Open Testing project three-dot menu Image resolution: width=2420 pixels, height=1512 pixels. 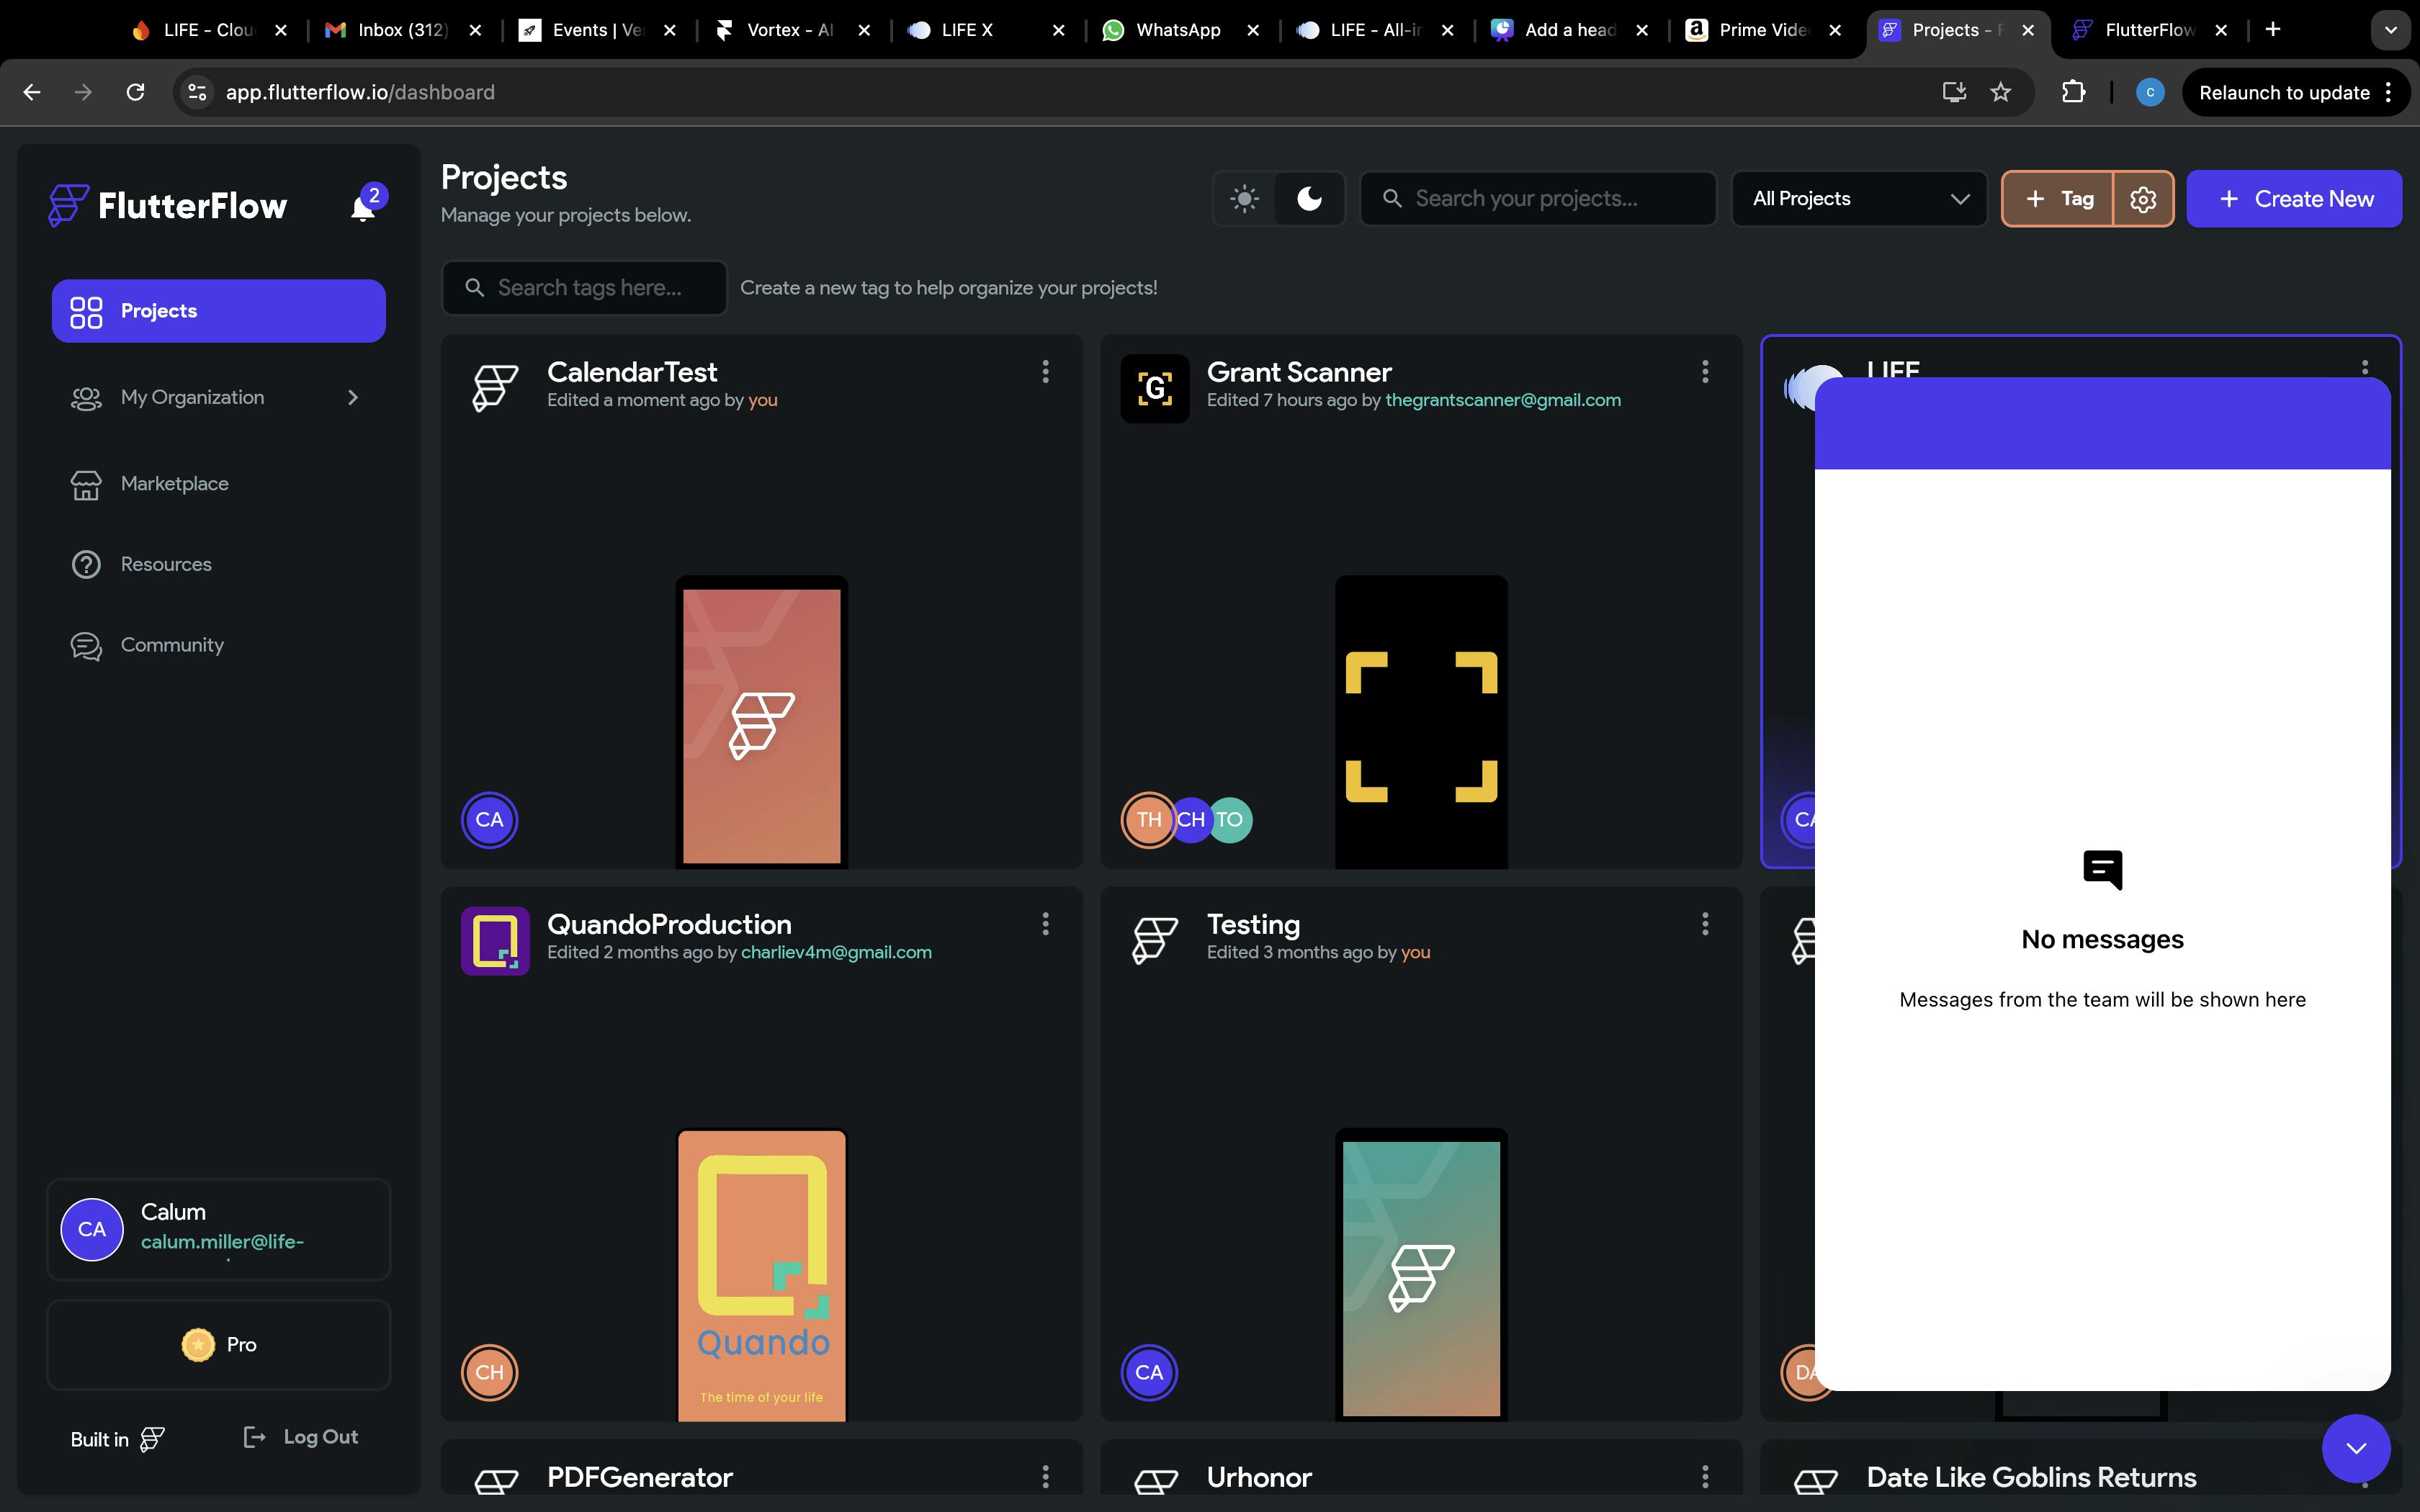(x=1705, y=924)
